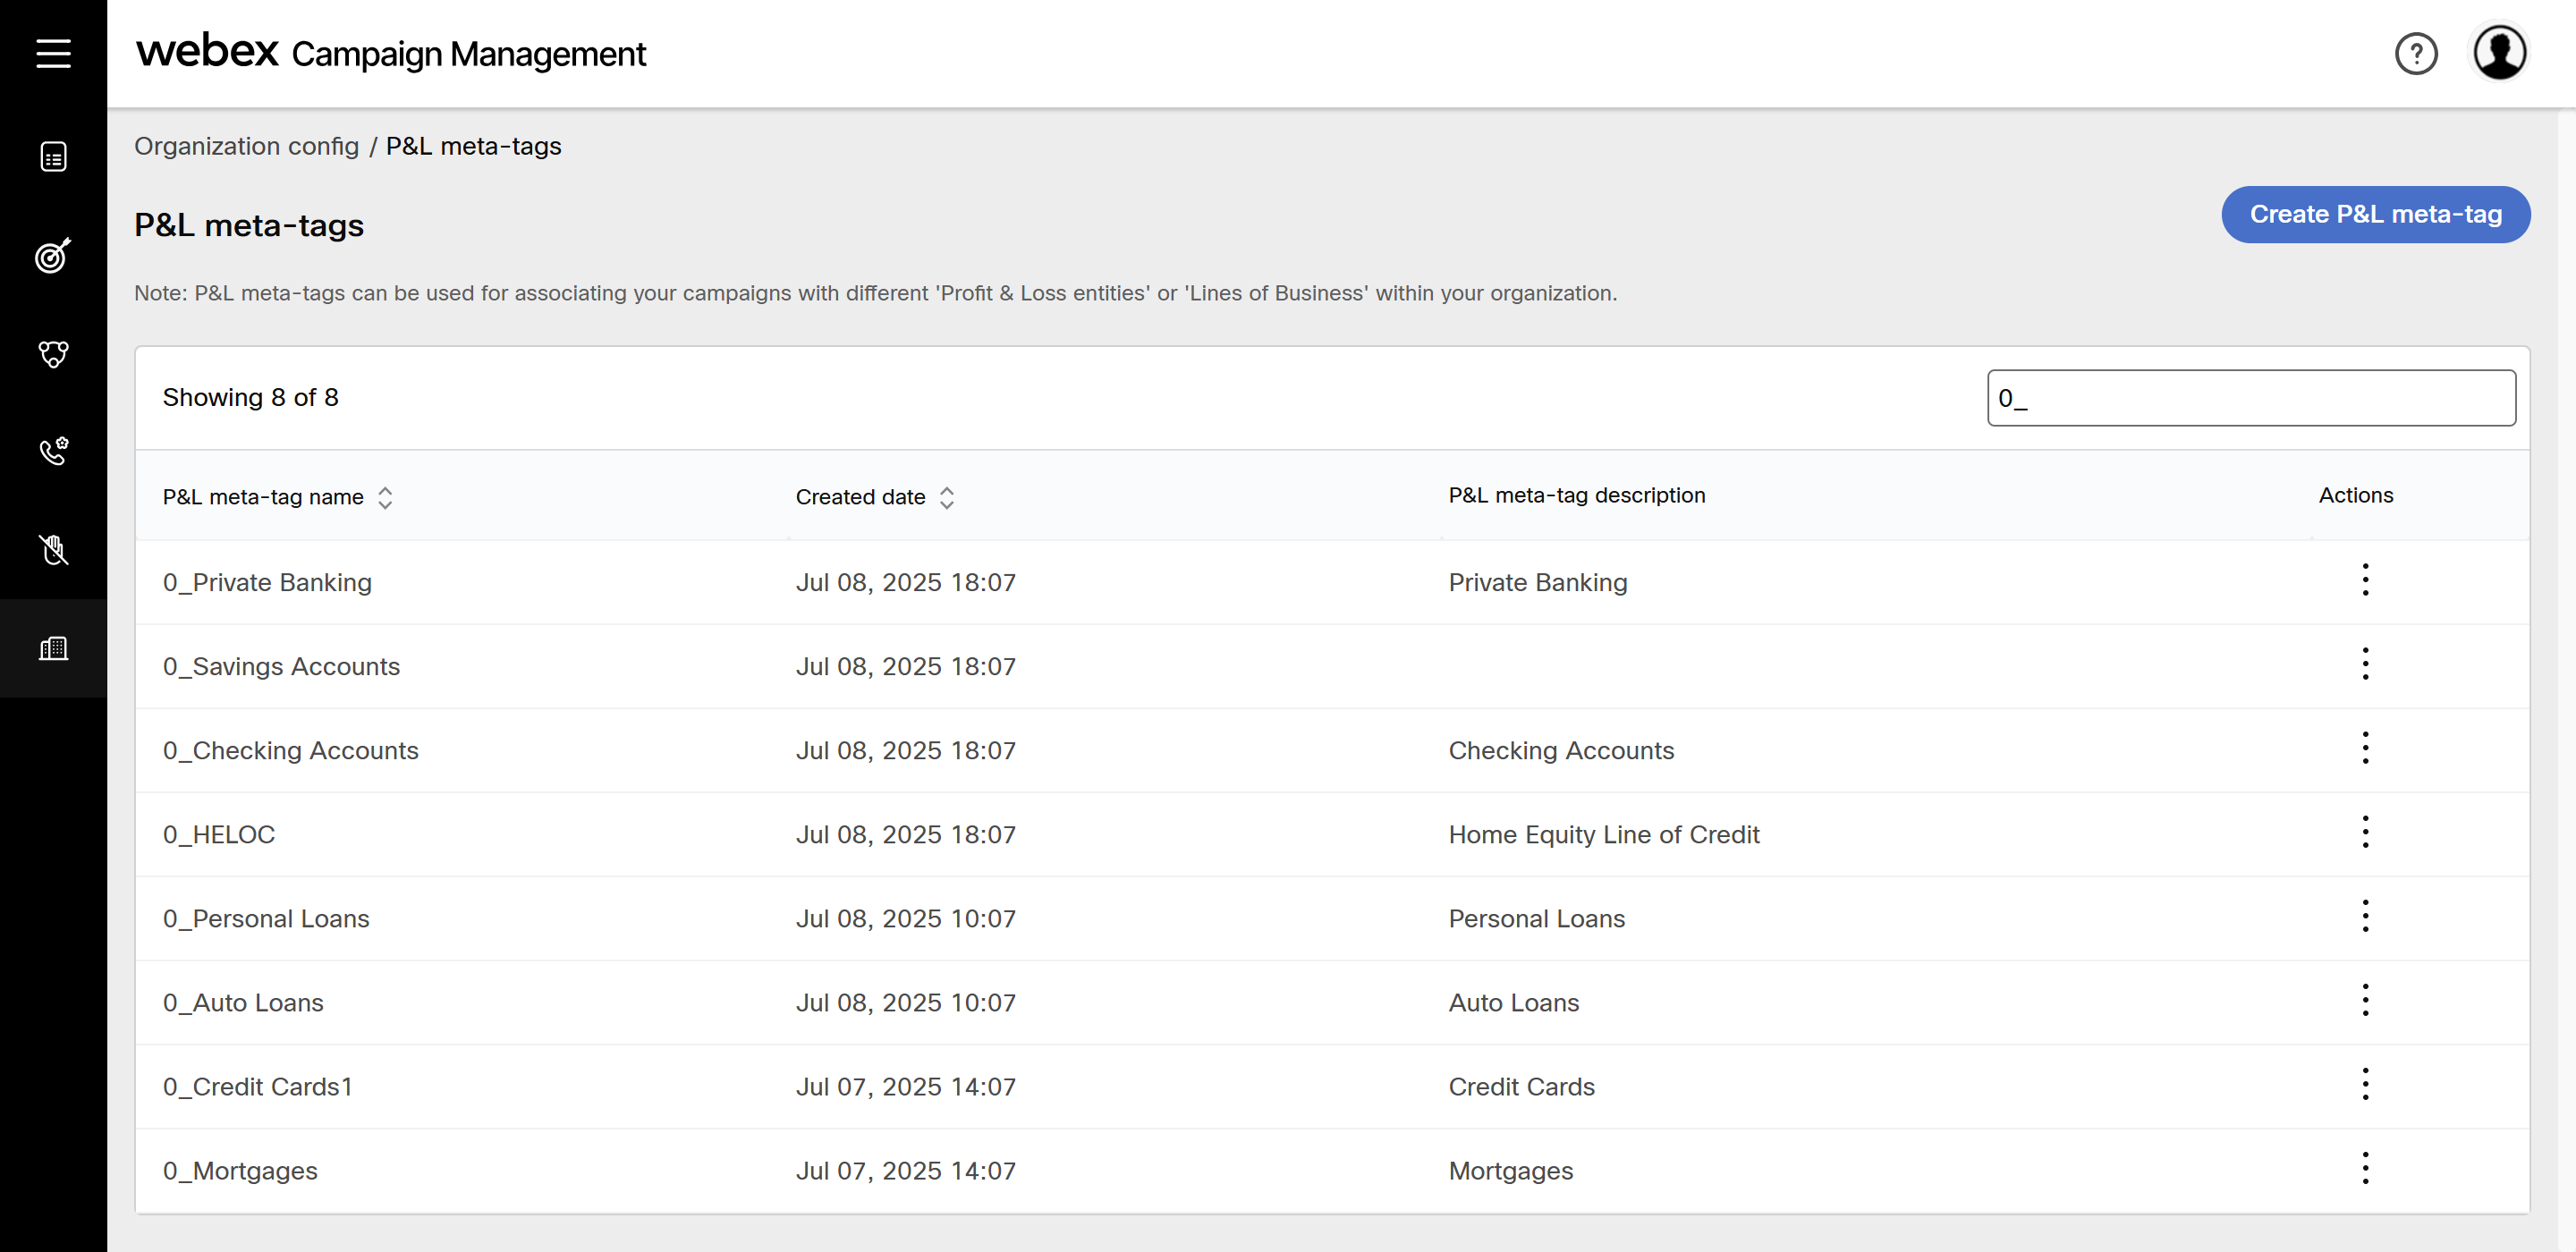Open the hamburger navigation menu
Screen dimensions: 2576x1252
click(x=53, y=53)
